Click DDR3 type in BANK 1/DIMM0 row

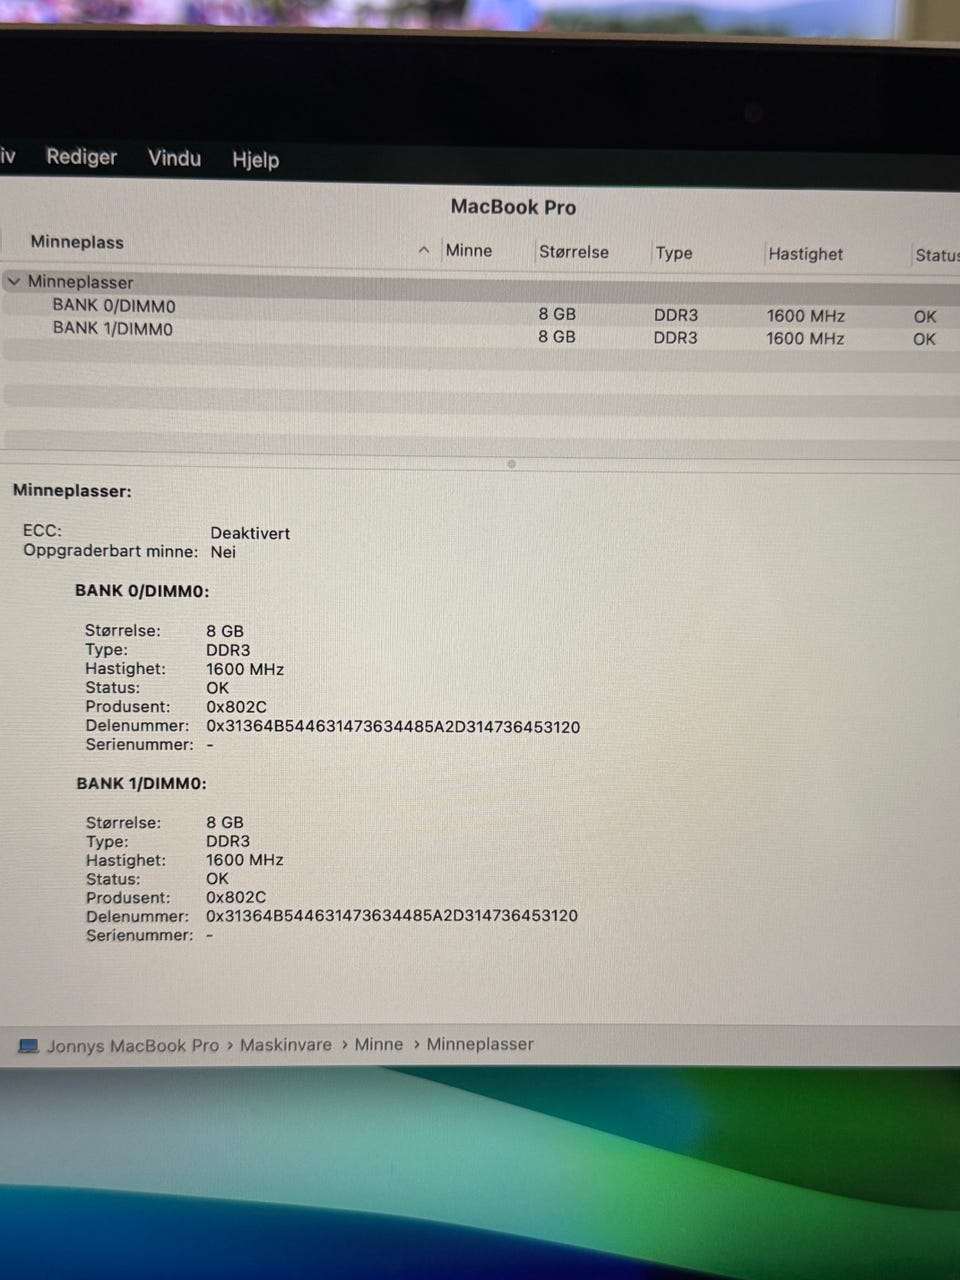676,338
